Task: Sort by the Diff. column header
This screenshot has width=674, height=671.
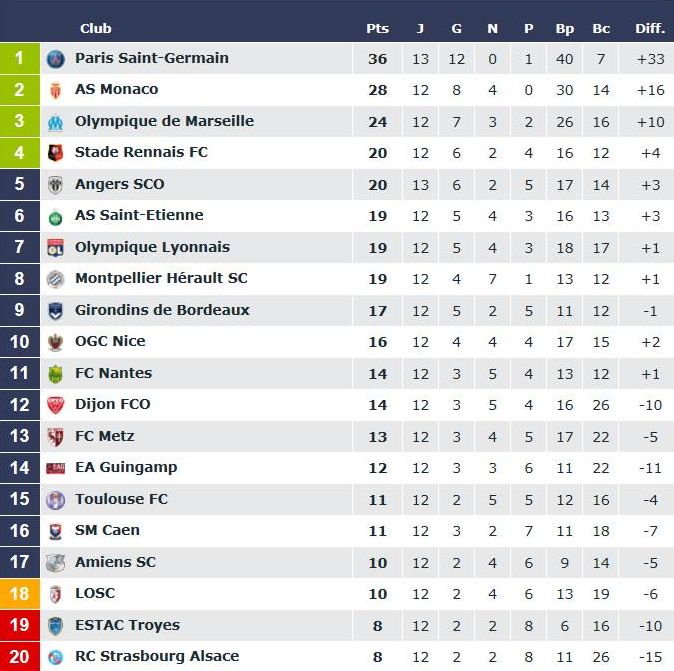Action: tap(650, 29)
